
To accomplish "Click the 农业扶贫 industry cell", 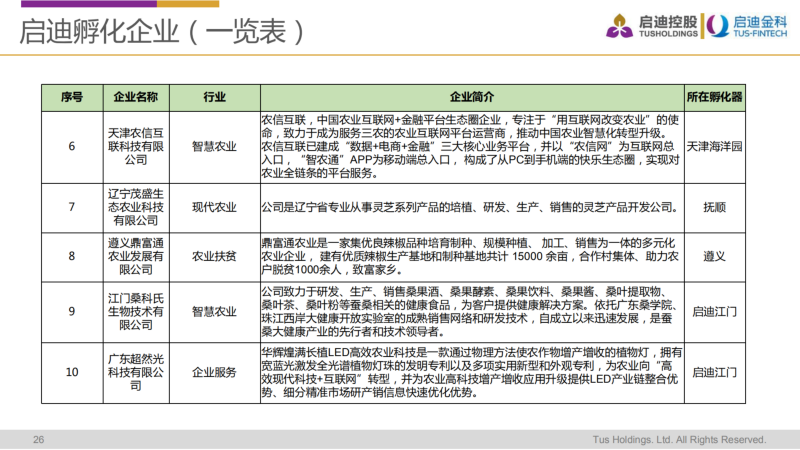I will [x=214, y=257].
